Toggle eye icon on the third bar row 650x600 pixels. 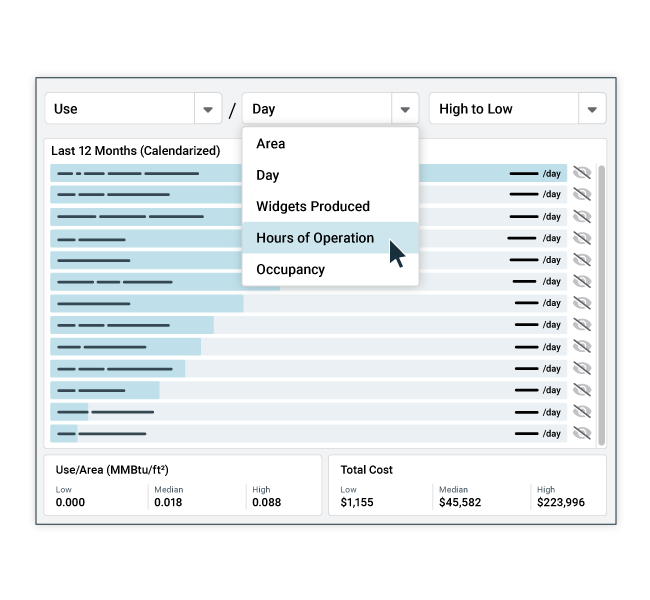pos(582,216)
